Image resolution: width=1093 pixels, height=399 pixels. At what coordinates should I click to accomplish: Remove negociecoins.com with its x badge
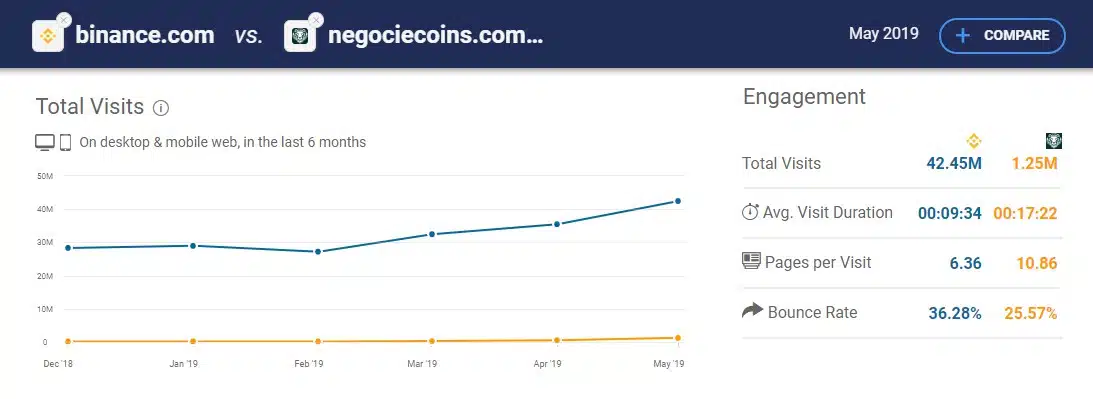tap(316, 20)
